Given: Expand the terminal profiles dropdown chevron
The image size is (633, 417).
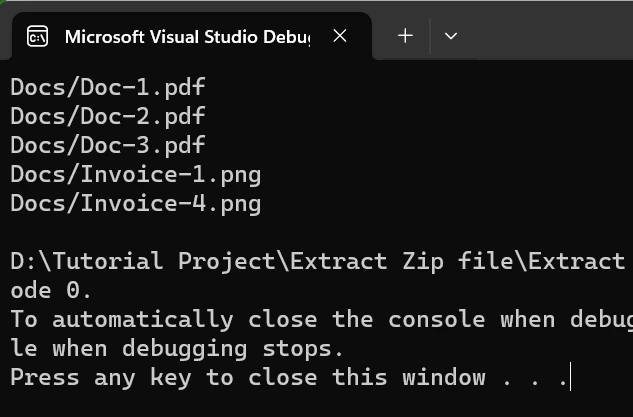Looking at the screenshot, I should coord(451,36).
